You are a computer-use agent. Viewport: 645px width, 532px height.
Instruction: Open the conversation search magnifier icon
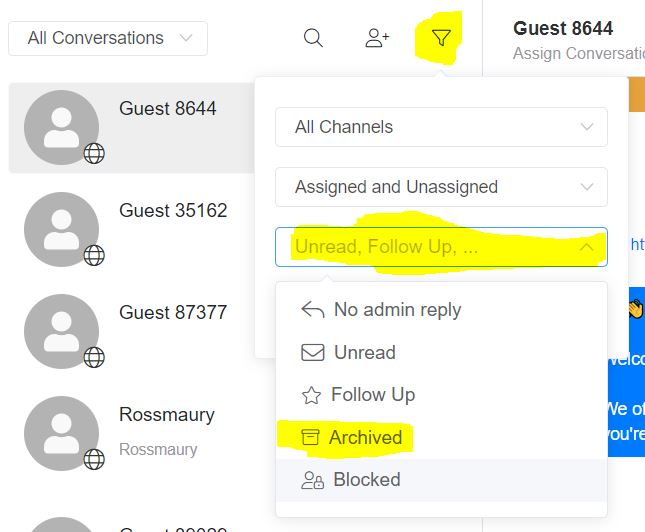point(313,38)
